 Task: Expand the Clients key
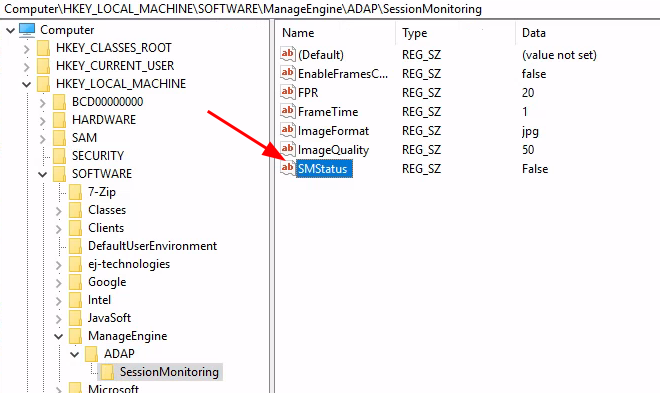tap(59, 229)
